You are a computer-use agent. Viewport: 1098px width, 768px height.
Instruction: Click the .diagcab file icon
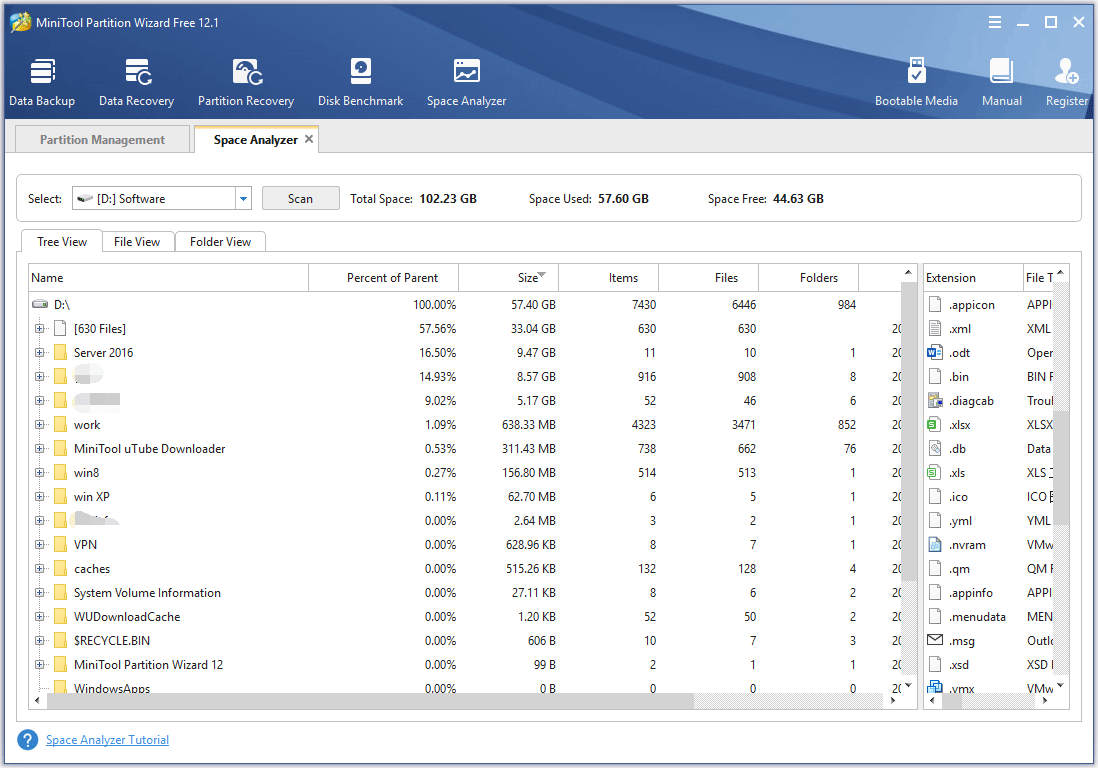pos(935,400)
